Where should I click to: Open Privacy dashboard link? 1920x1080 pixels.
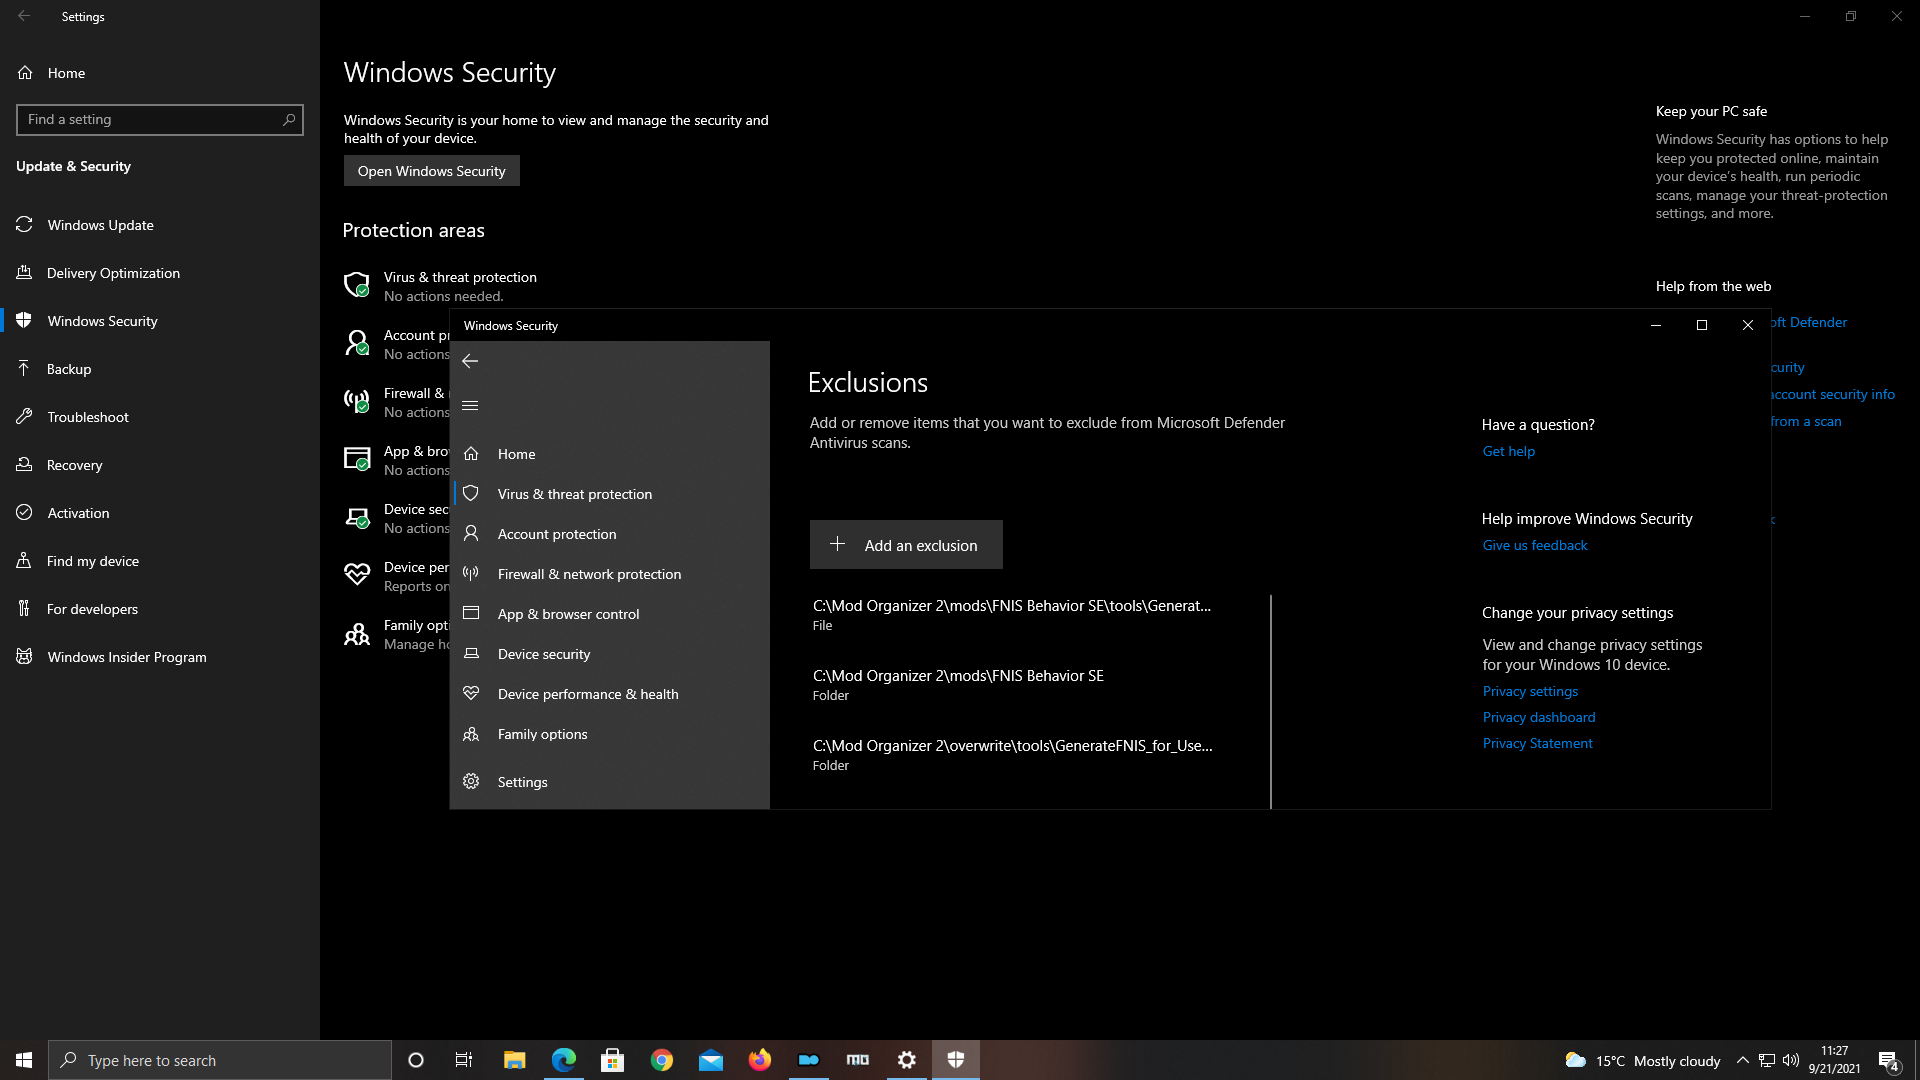pyautogui.click(x=1539, y=717)
